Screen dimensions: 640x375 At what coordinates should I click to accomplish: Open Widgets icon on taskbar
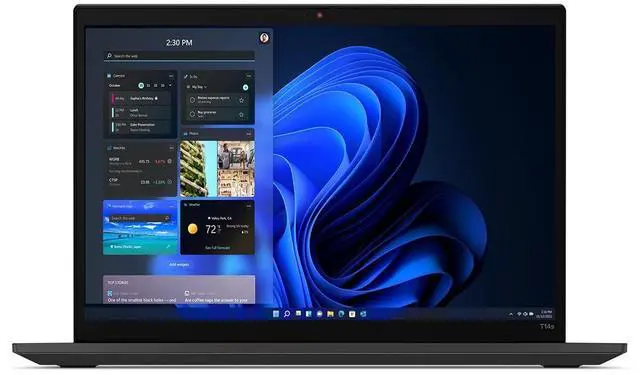309,314
